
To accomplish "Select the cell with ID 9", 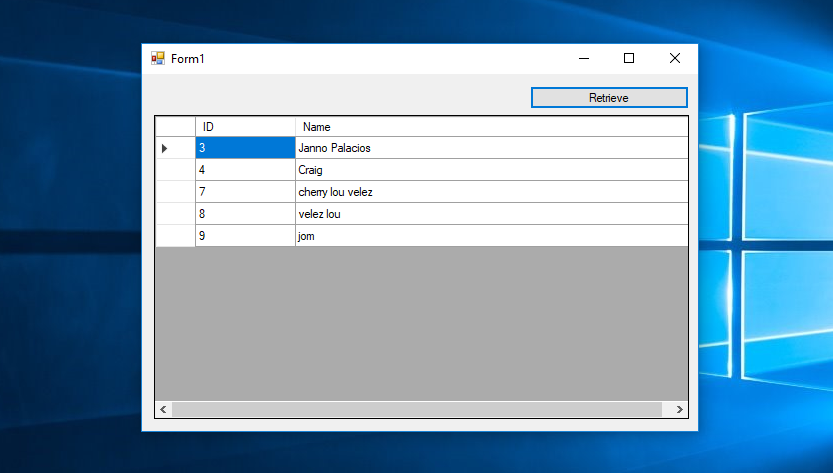I will tap(245, 236).
